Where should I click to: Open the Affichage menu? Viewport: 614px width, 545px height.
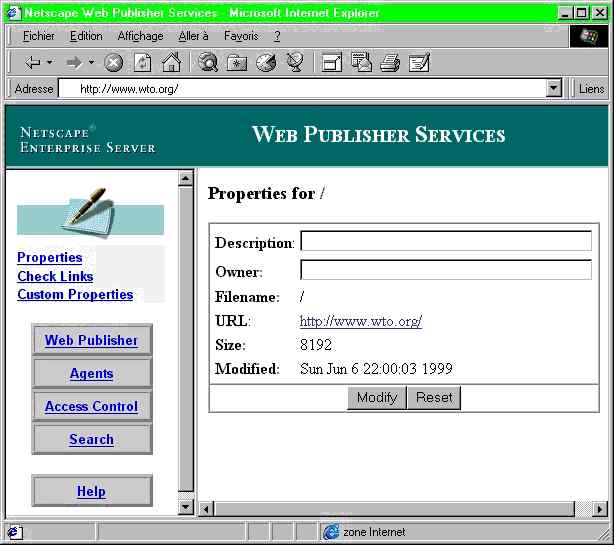click(141, 36)
